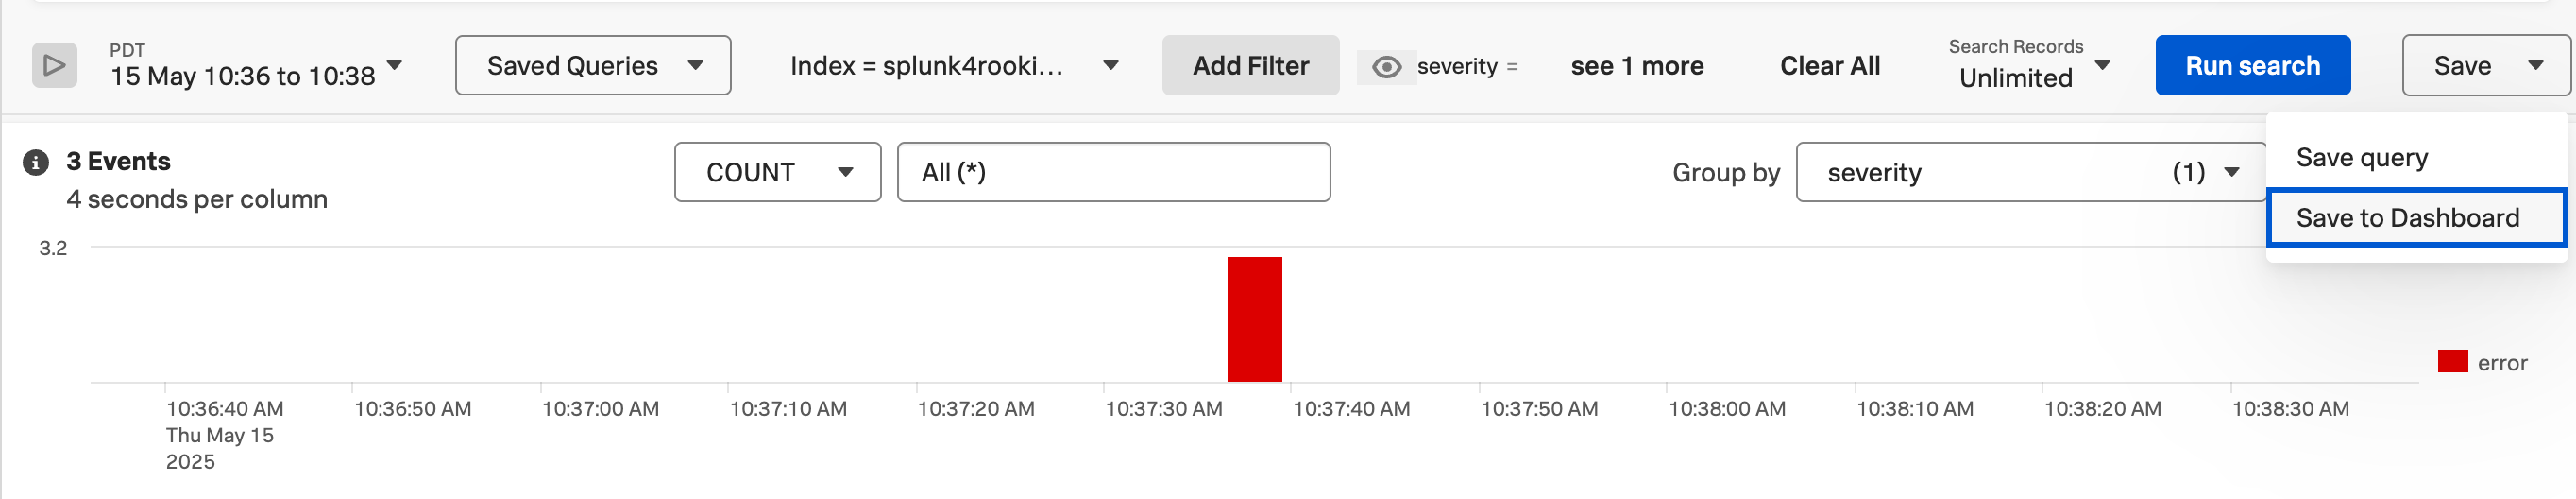Click the Add Filter button
Screen dimensions: 2576x499
point(1249,66)
